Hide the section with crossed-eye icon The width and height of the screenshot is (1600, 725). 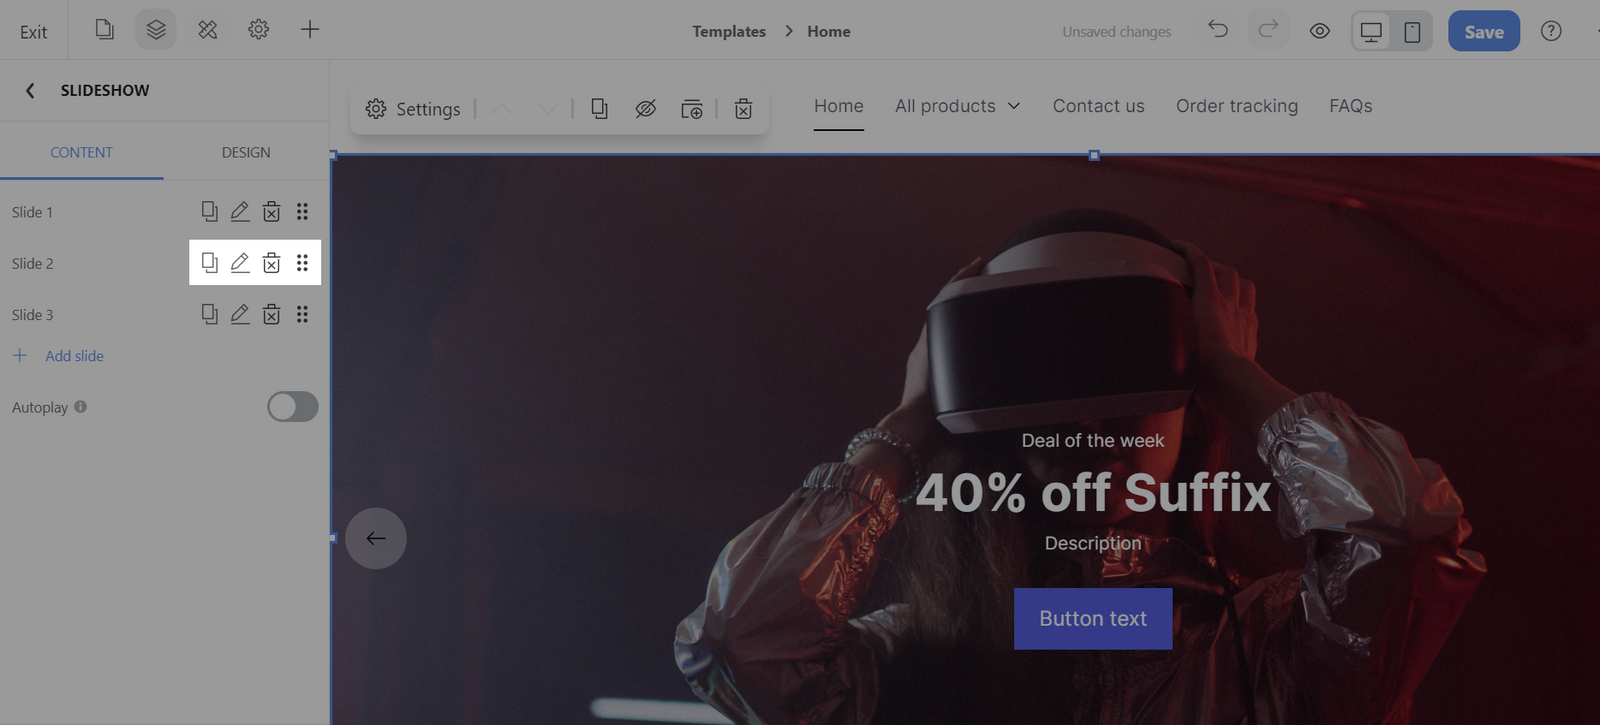[646, 109]
